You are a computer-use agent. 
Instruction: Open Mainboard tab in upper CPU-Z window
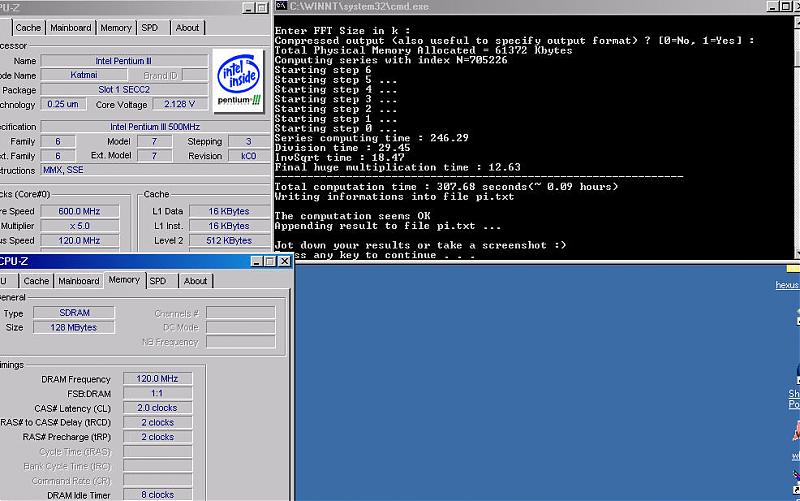coord(71,28)
